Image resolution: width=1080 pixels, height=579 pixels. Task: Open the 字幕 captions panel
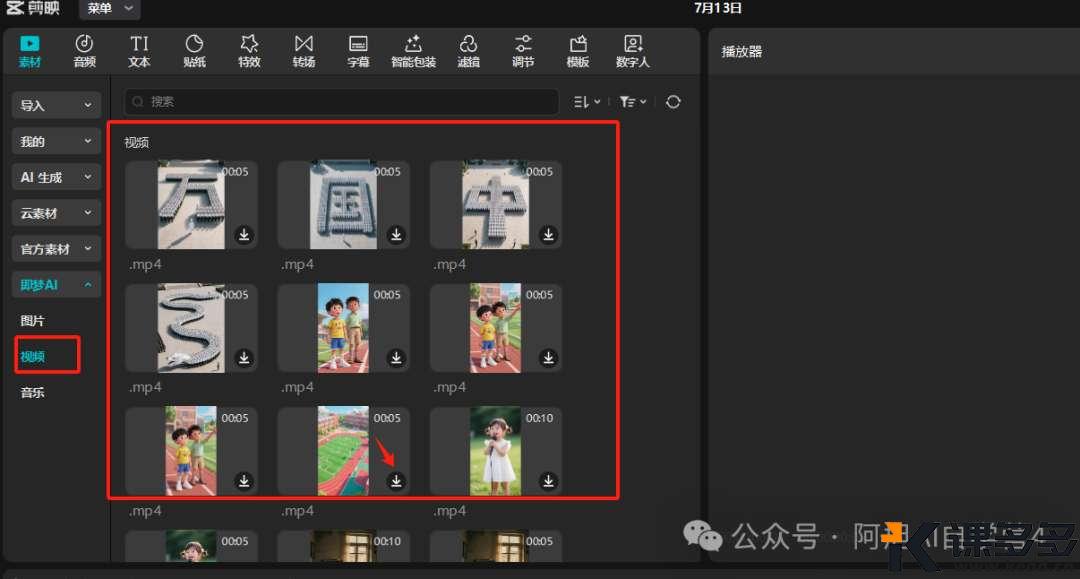point(358,50)
